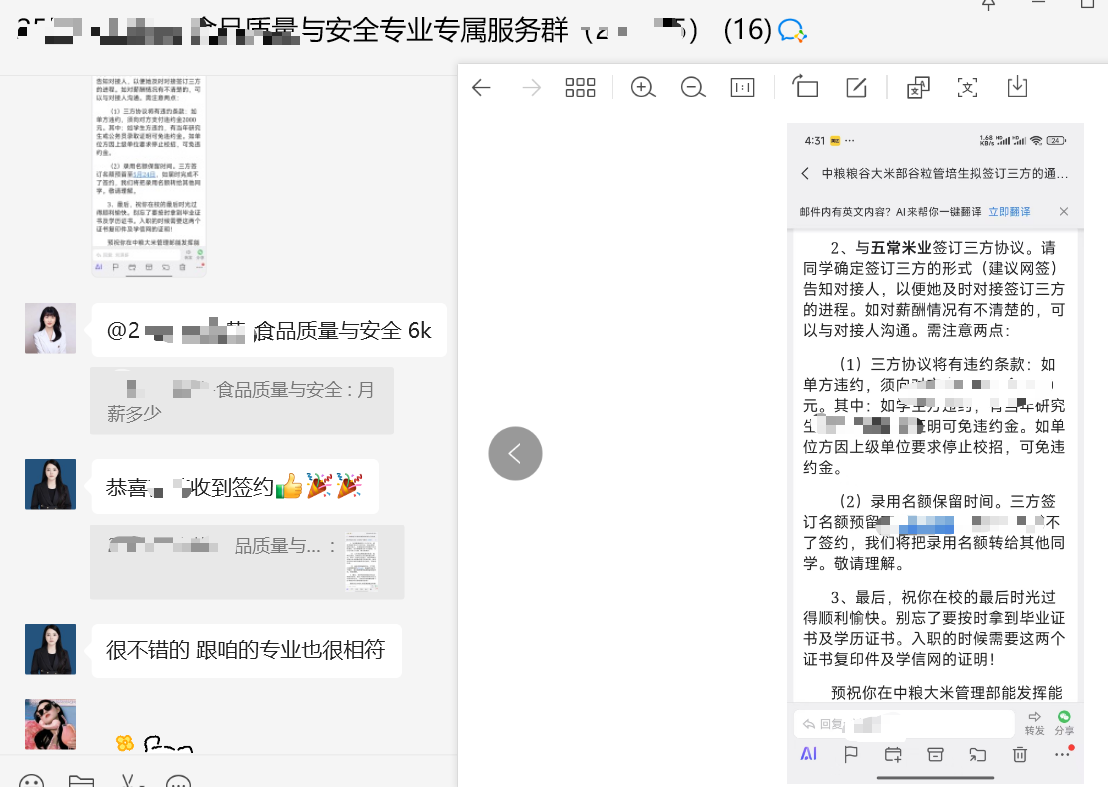Click the quoted message thumbnail image

[x=362, y=561]
